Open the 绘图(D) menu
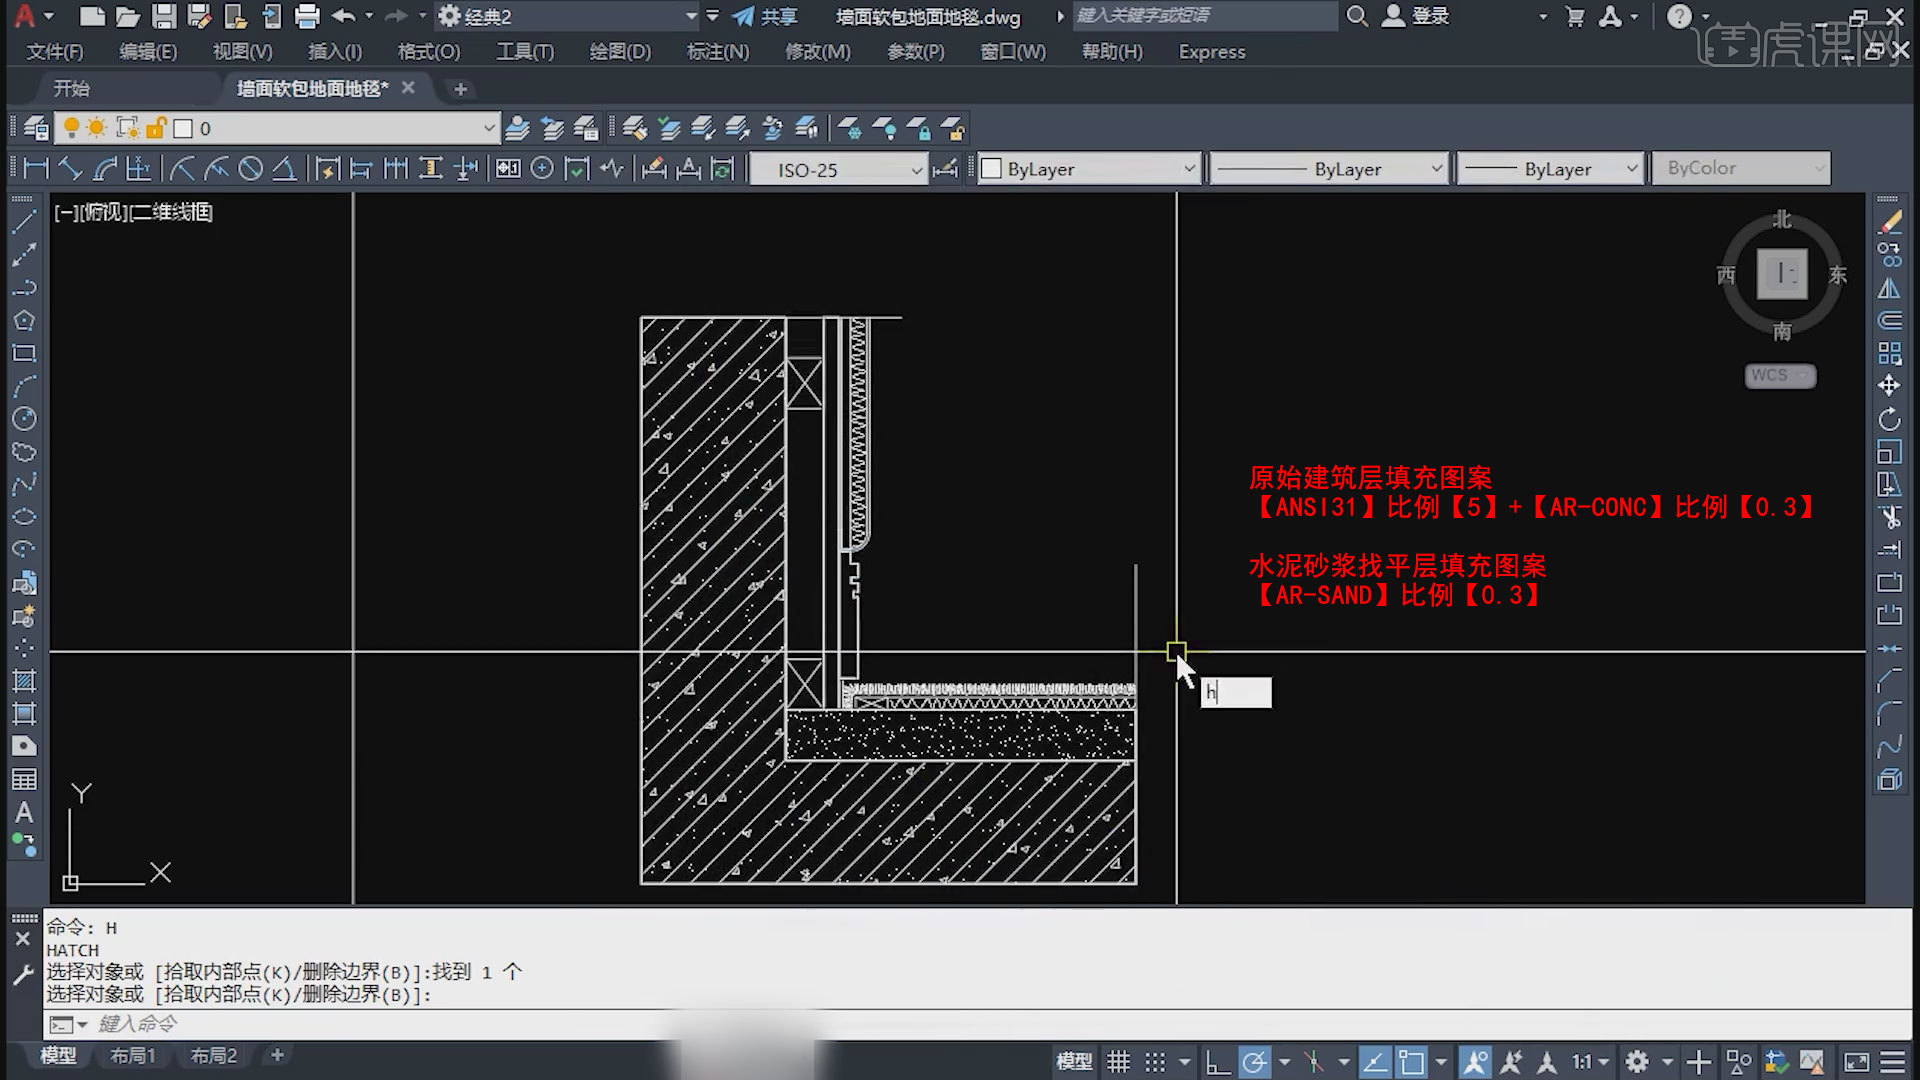1920x1080 pixels. click(619, 52)
